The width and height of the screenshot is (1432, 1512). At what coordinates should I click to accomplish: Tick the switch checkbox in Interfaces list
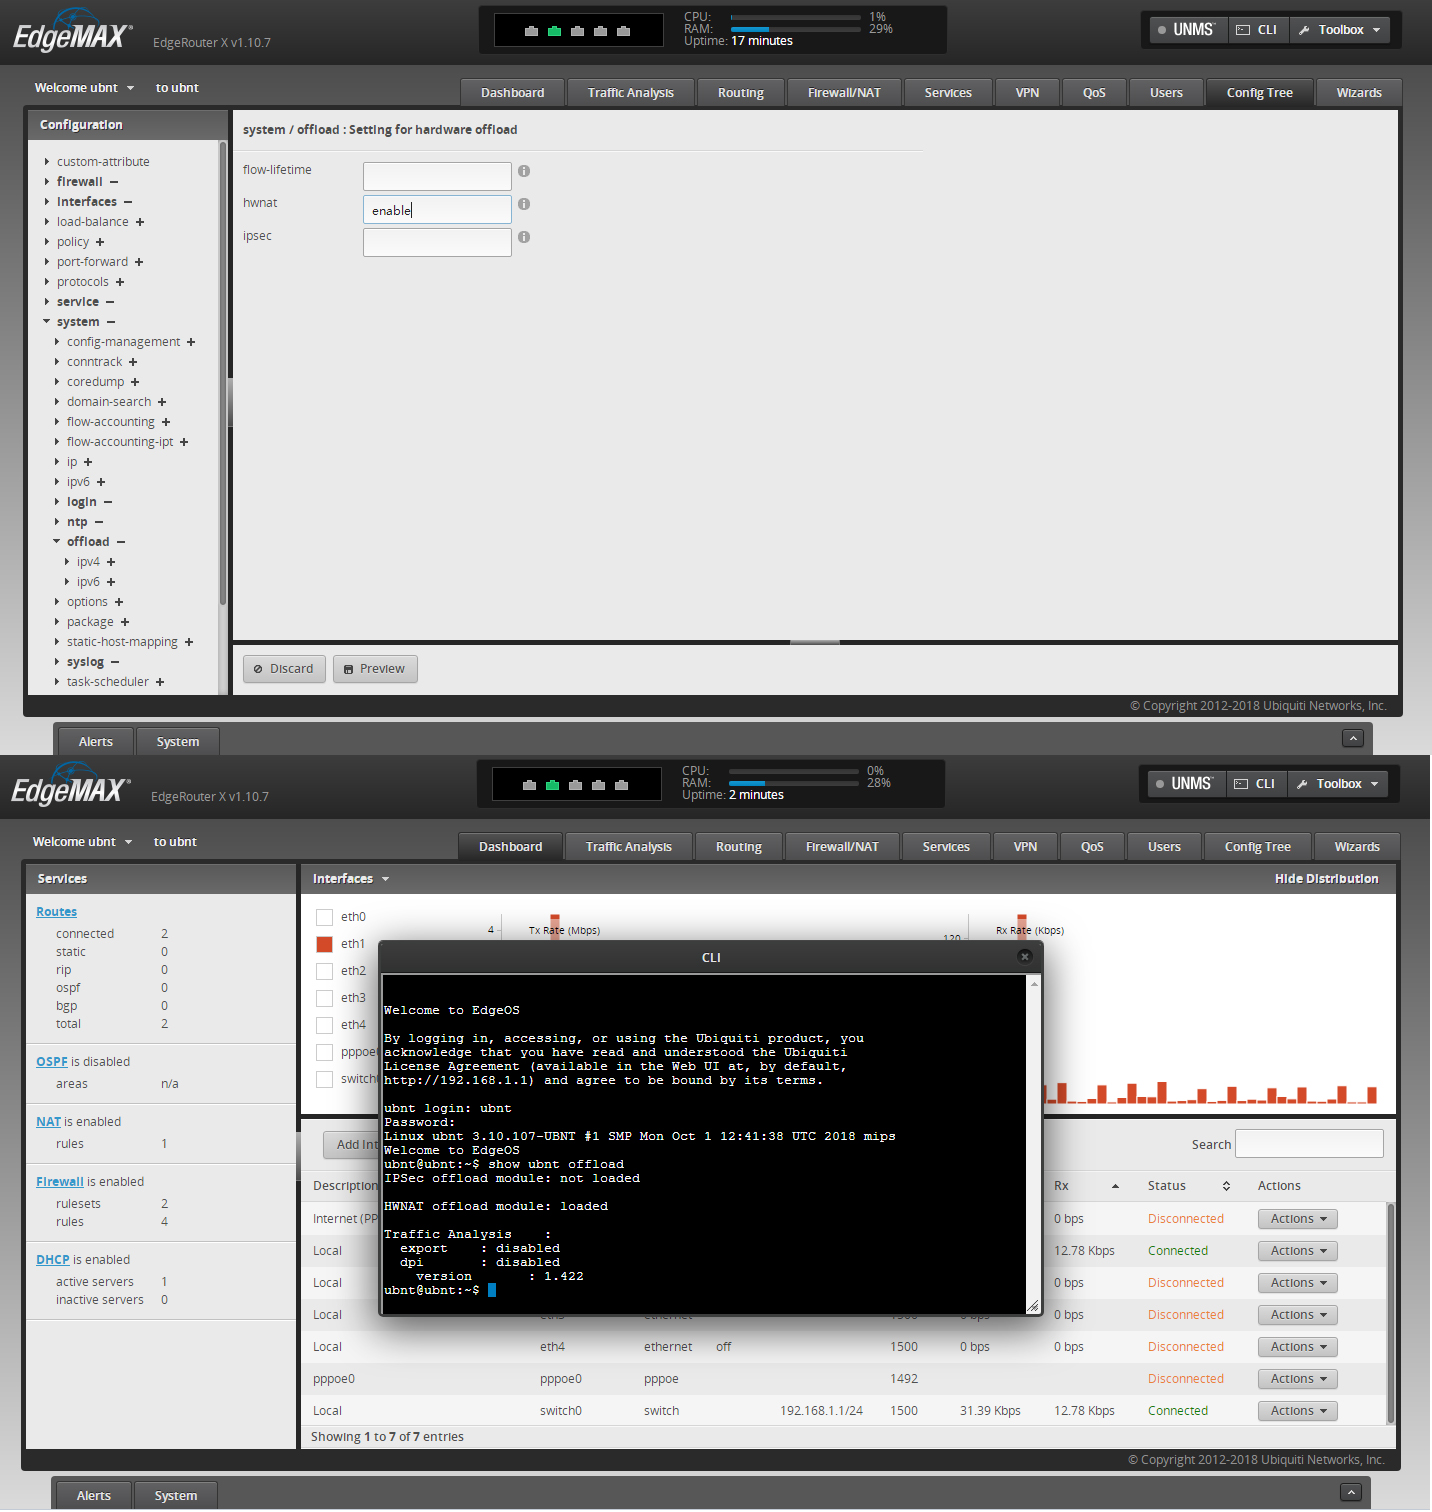(x=324, y=1079)
